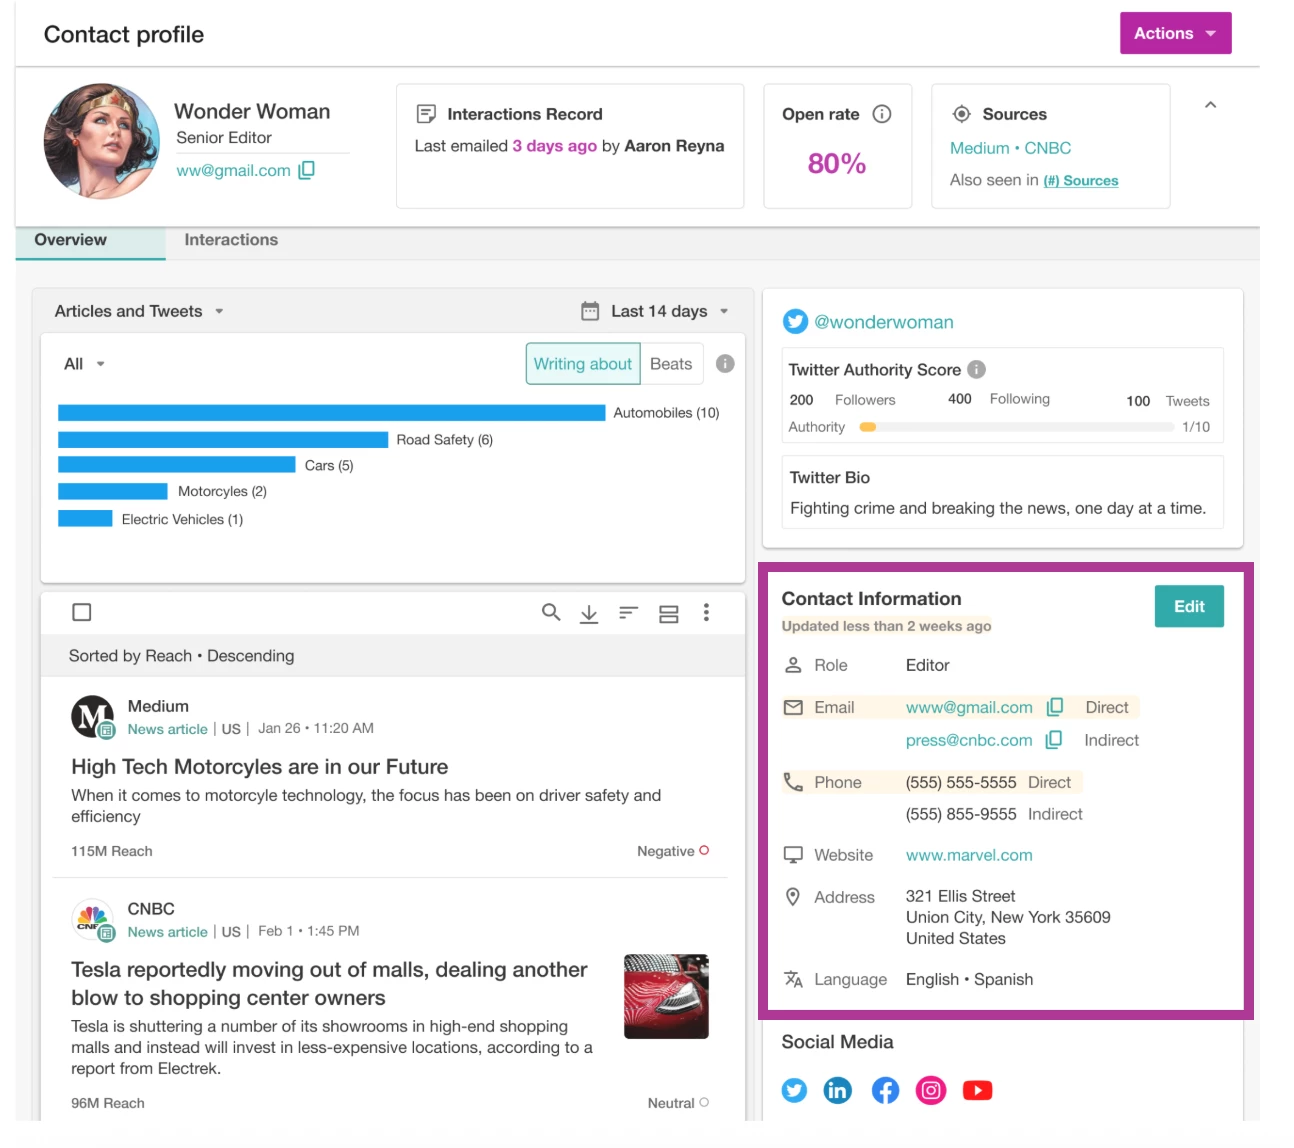Click the Medium outlet logo

tap(92, 717)
